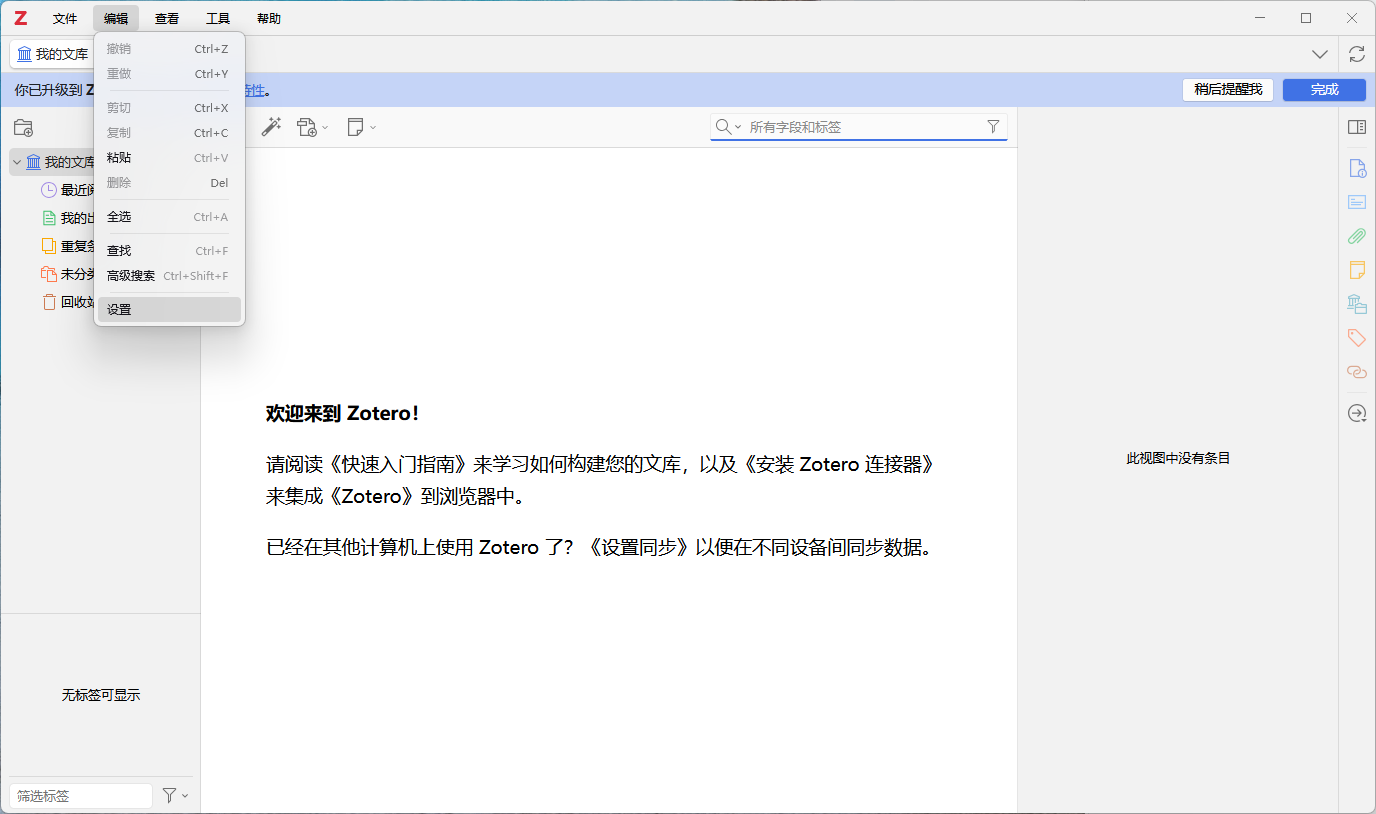The image size is (1376, 814).
Task: Switch to the 我的文库 tab
Action: pyautogui.click(x=54, y=54)
